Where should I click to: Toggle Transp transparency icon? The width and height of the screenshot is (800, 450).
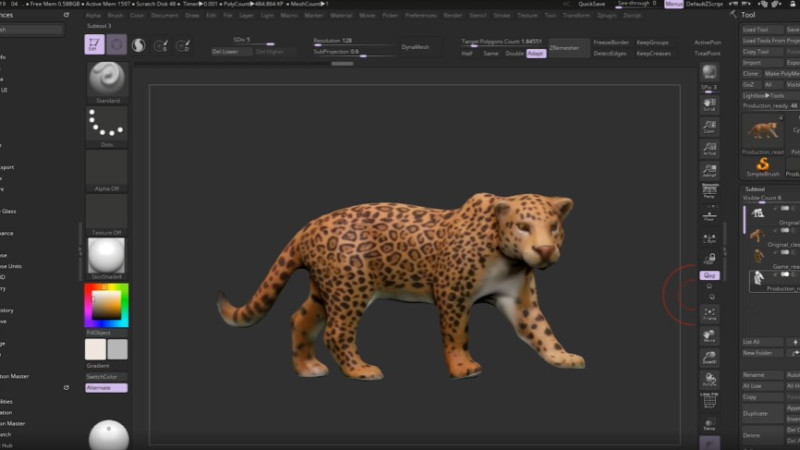pos(709,424)
